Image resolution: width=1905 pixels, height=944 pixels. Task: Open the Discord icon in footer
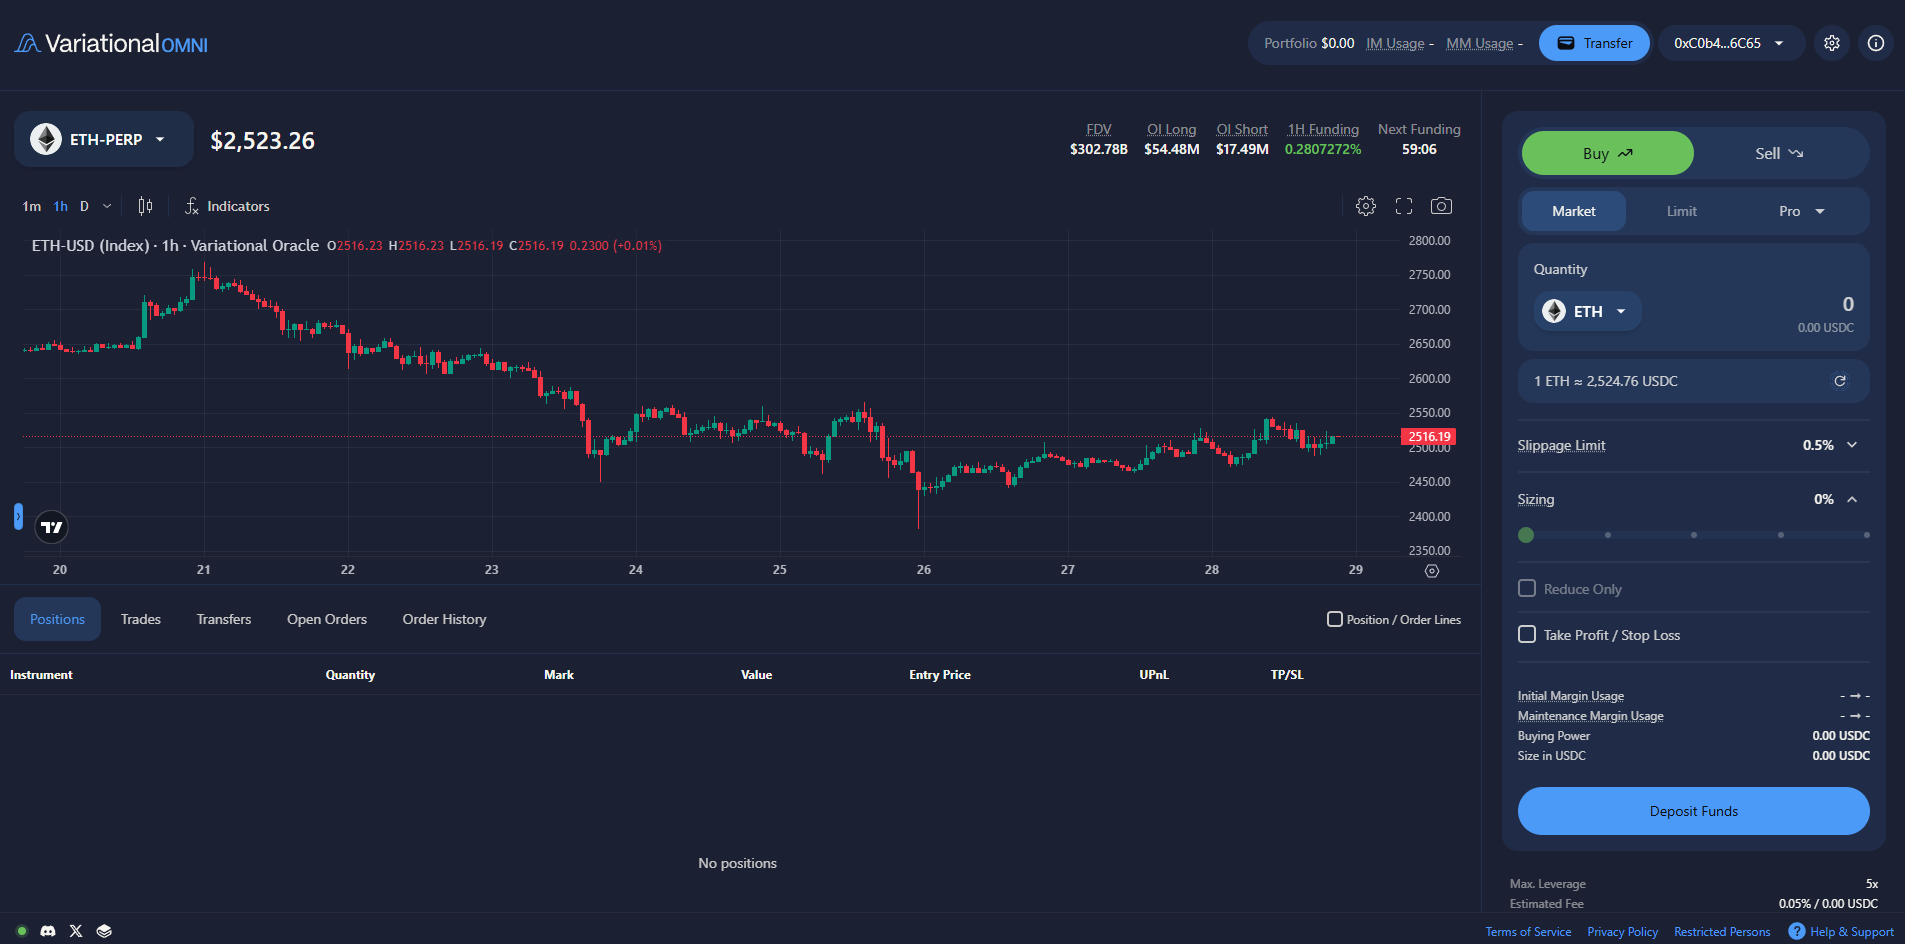(x=48, y=931)
